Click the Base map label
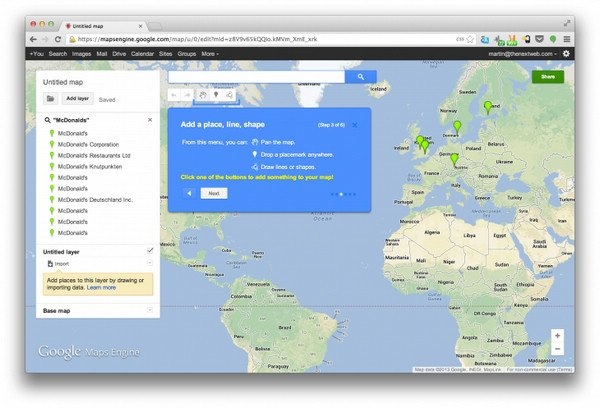 pyautogui.click(x=57, y=311)
